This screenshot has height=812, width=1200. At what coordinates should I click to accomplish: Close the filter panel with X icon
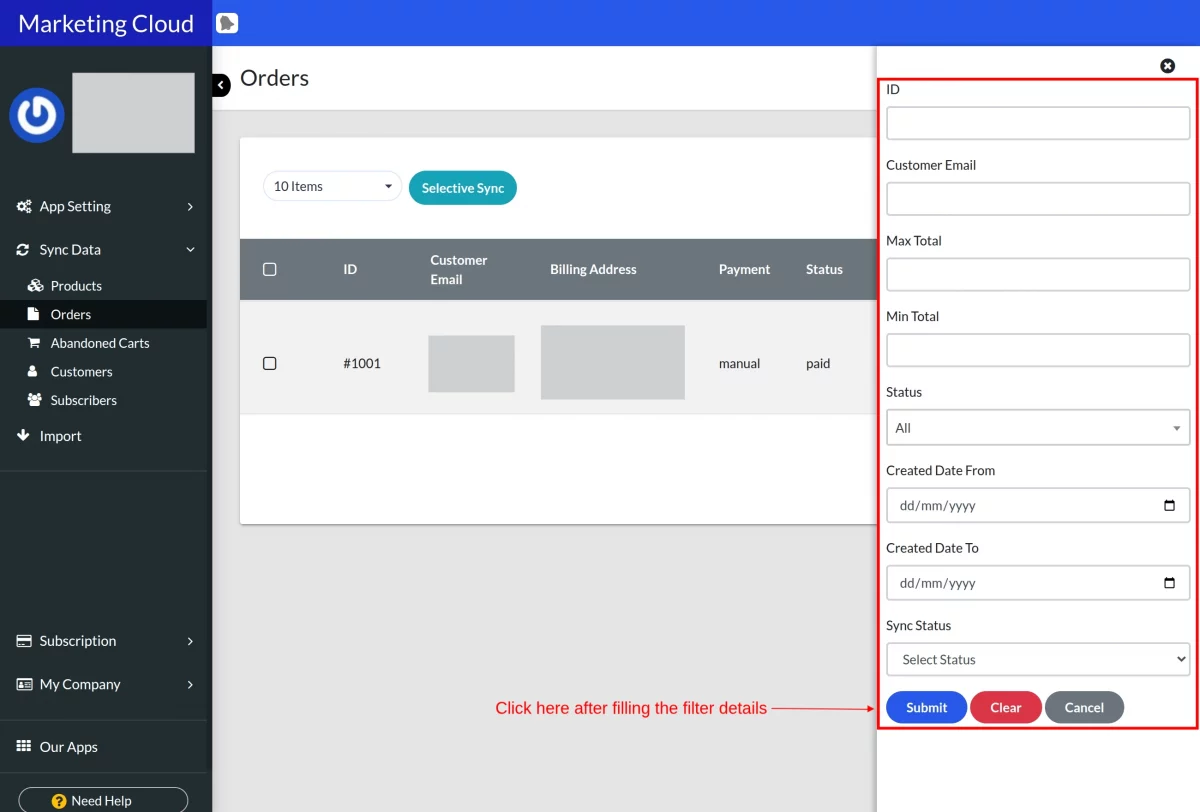click(1167, 66)
